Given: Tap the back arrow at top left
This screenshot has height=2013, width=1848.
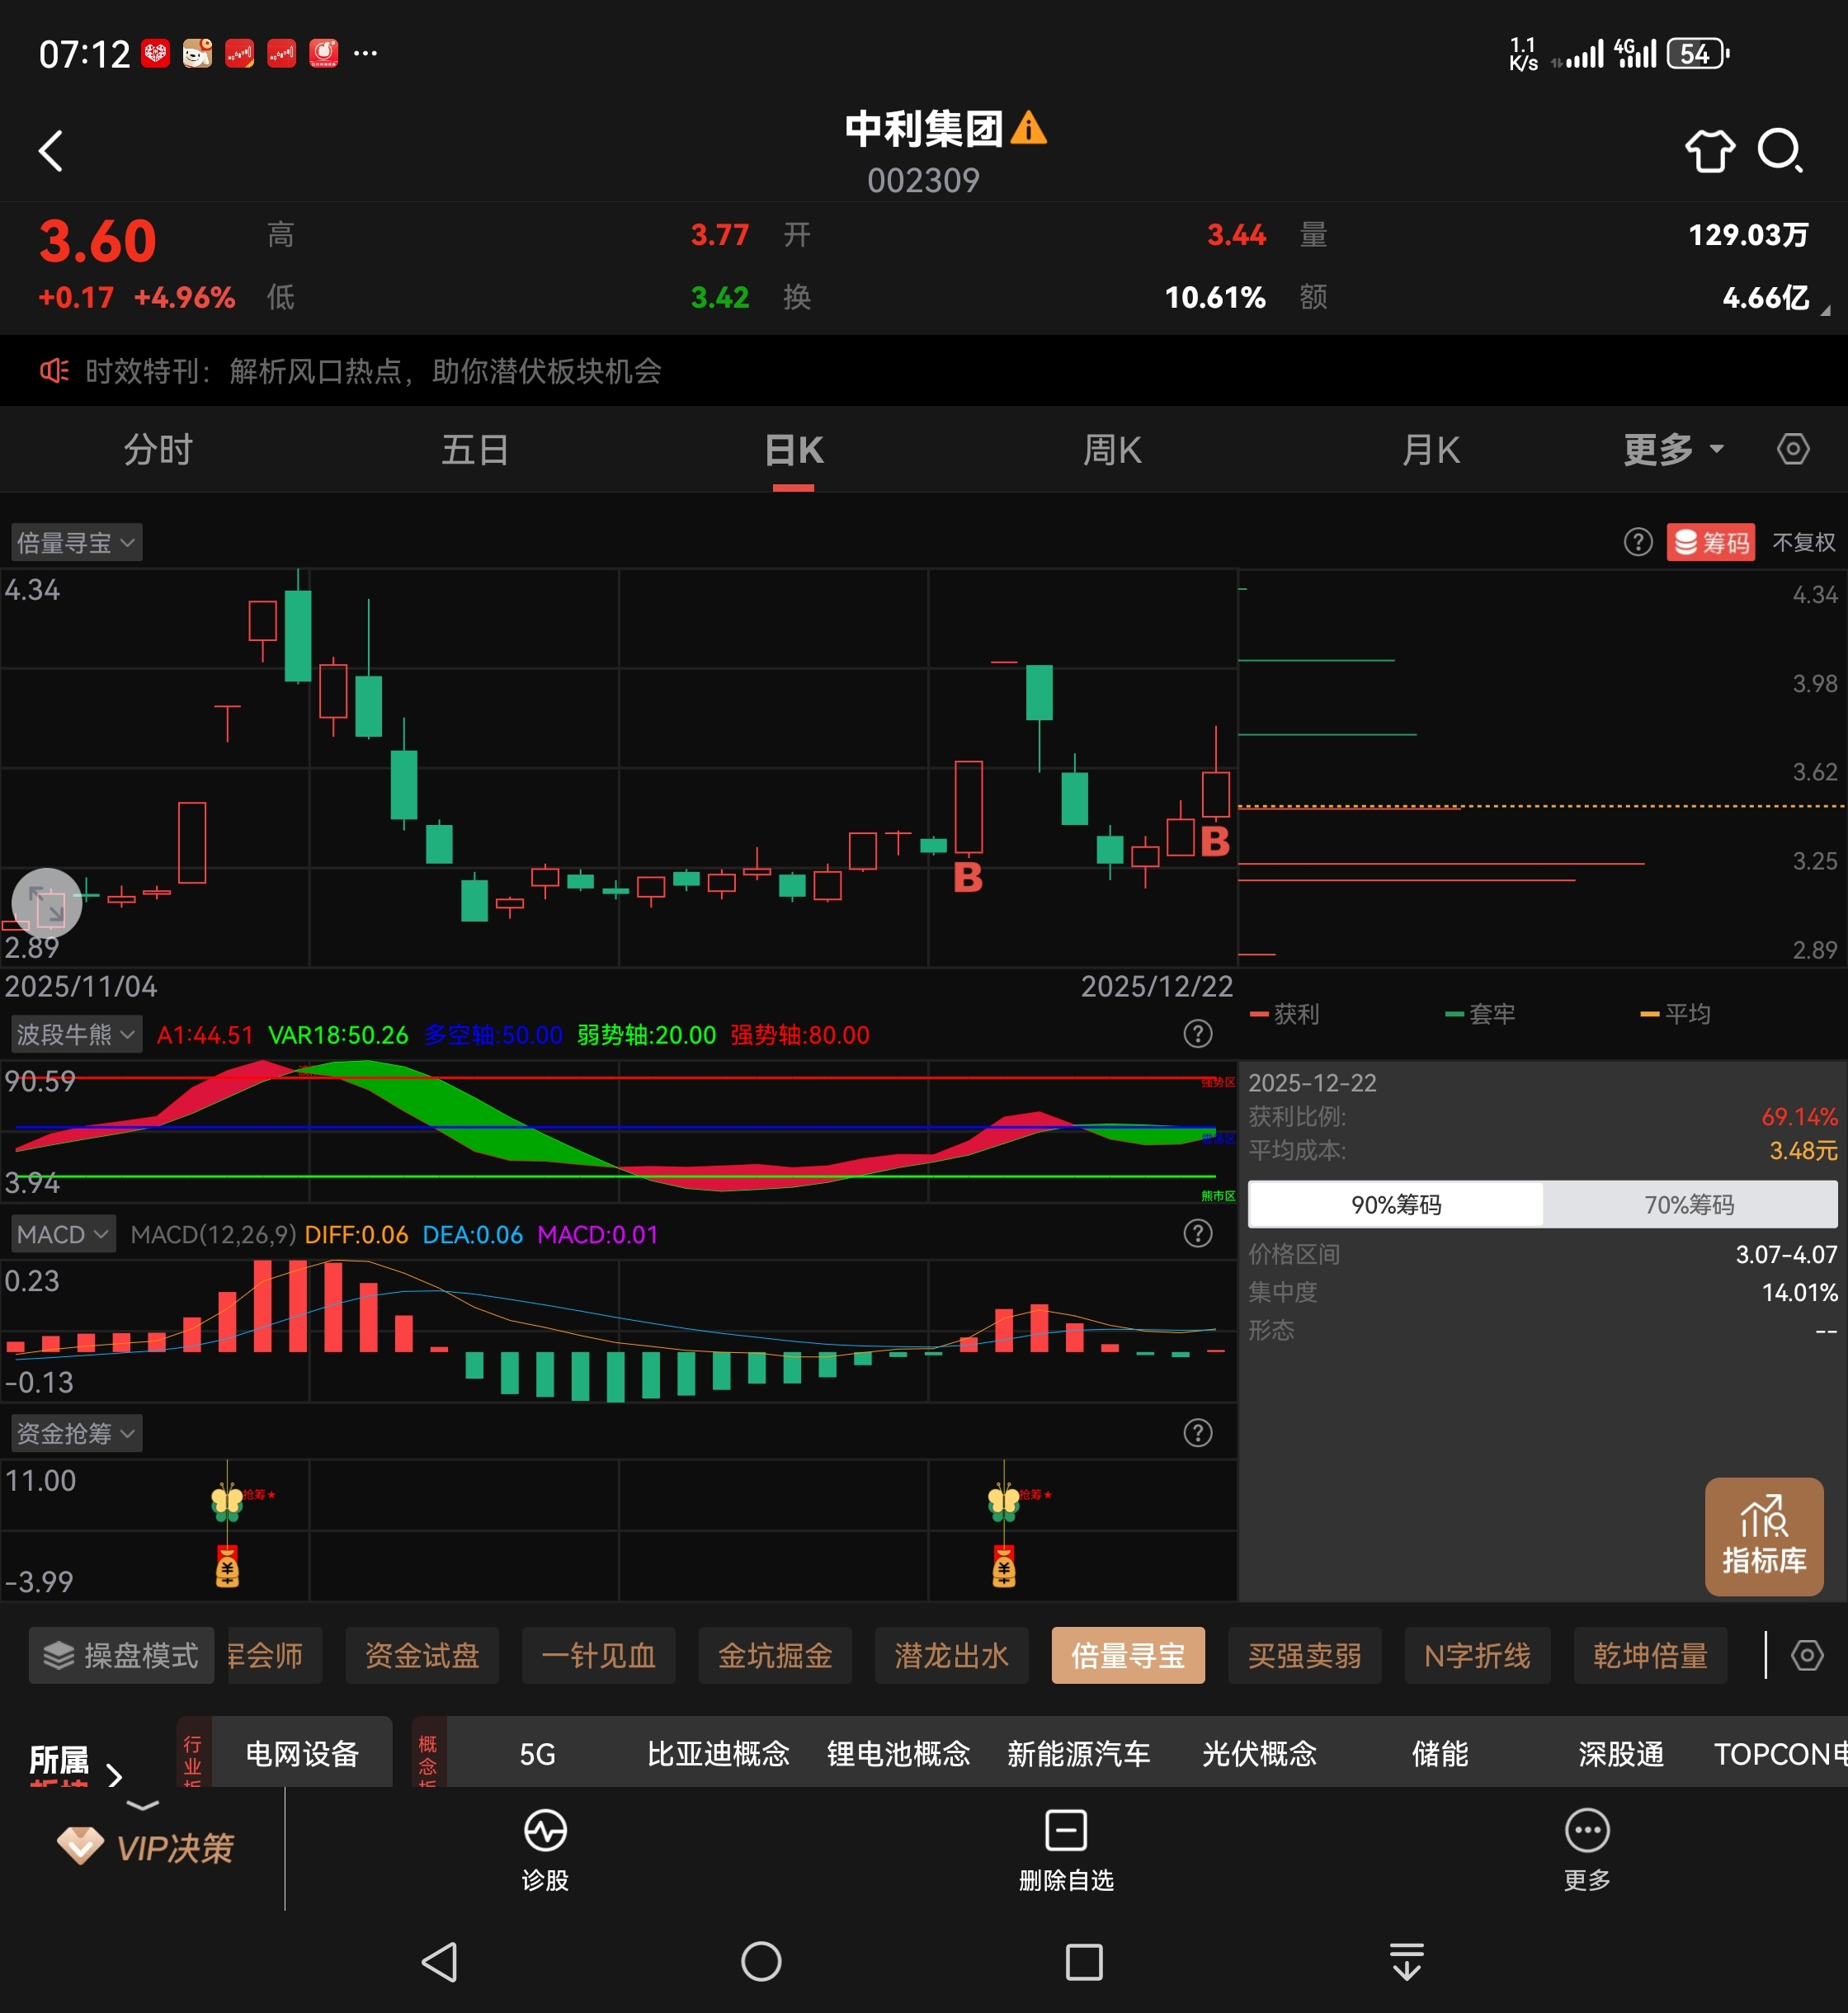Looking at the screenshot, I should (x=50, y=151).
